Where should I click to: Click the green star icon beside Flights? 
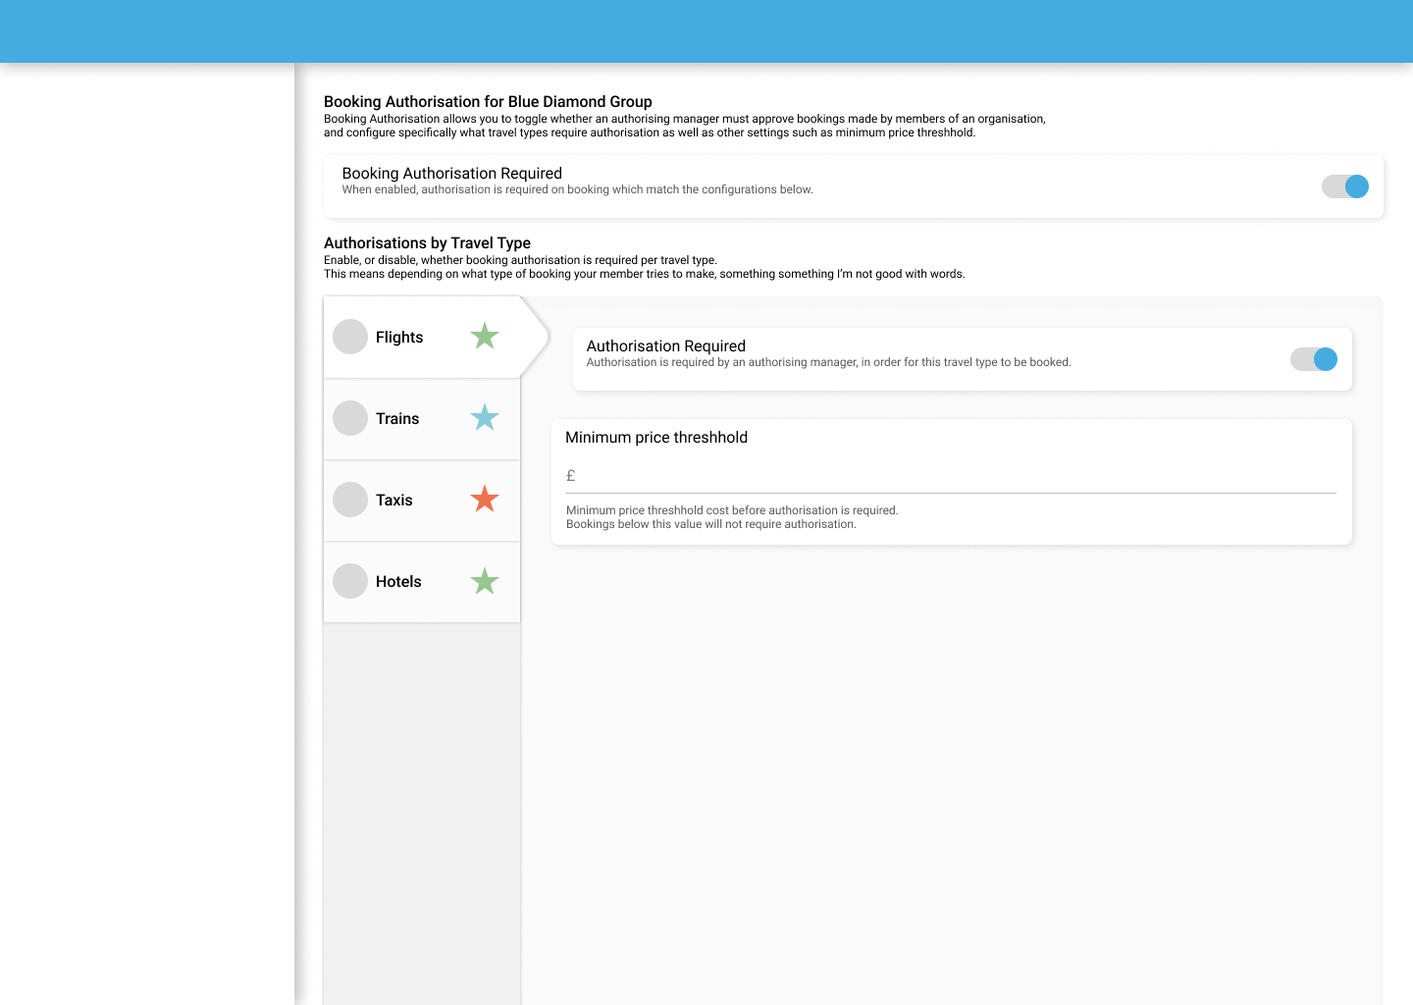click(x=484, y=336)
